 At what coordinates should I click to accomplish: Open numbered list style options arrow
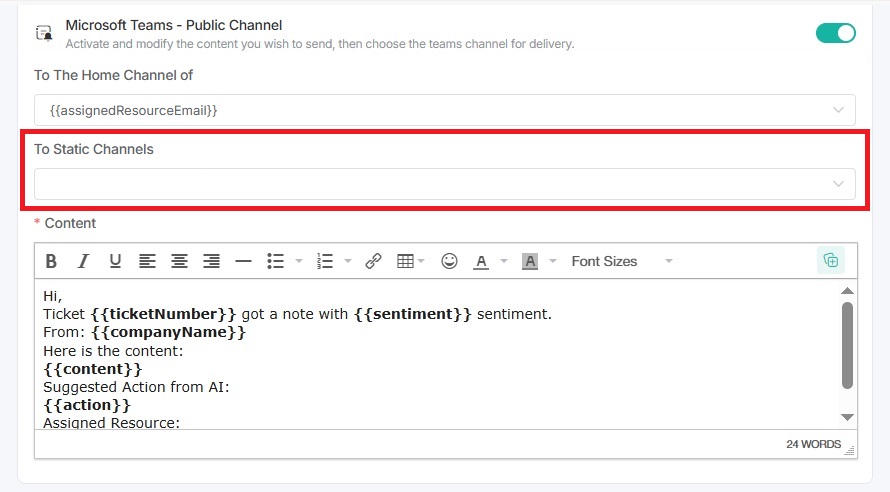(x=348, y=261)
